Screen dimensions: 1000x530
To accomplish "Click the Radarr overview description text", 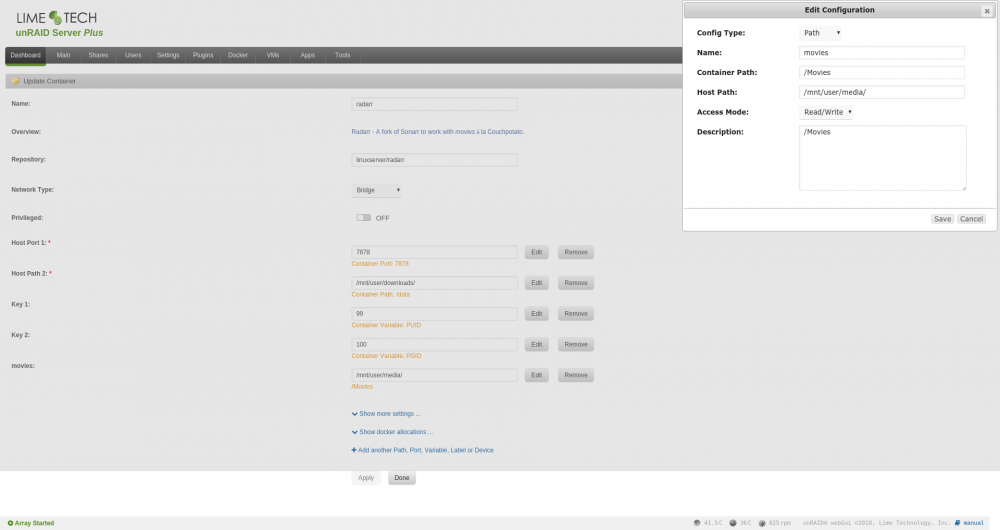I will coord(438,132).
